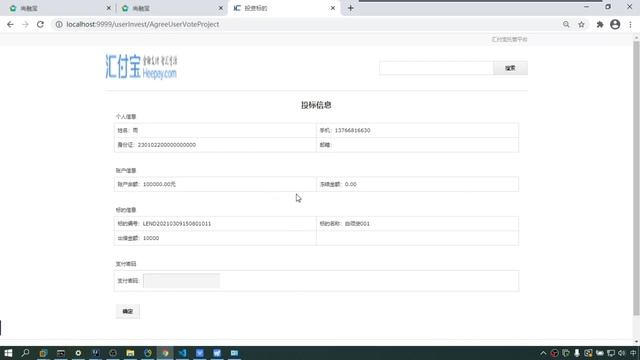Close the first browser tab
The image size is (640, 360).
coord(109,8)
